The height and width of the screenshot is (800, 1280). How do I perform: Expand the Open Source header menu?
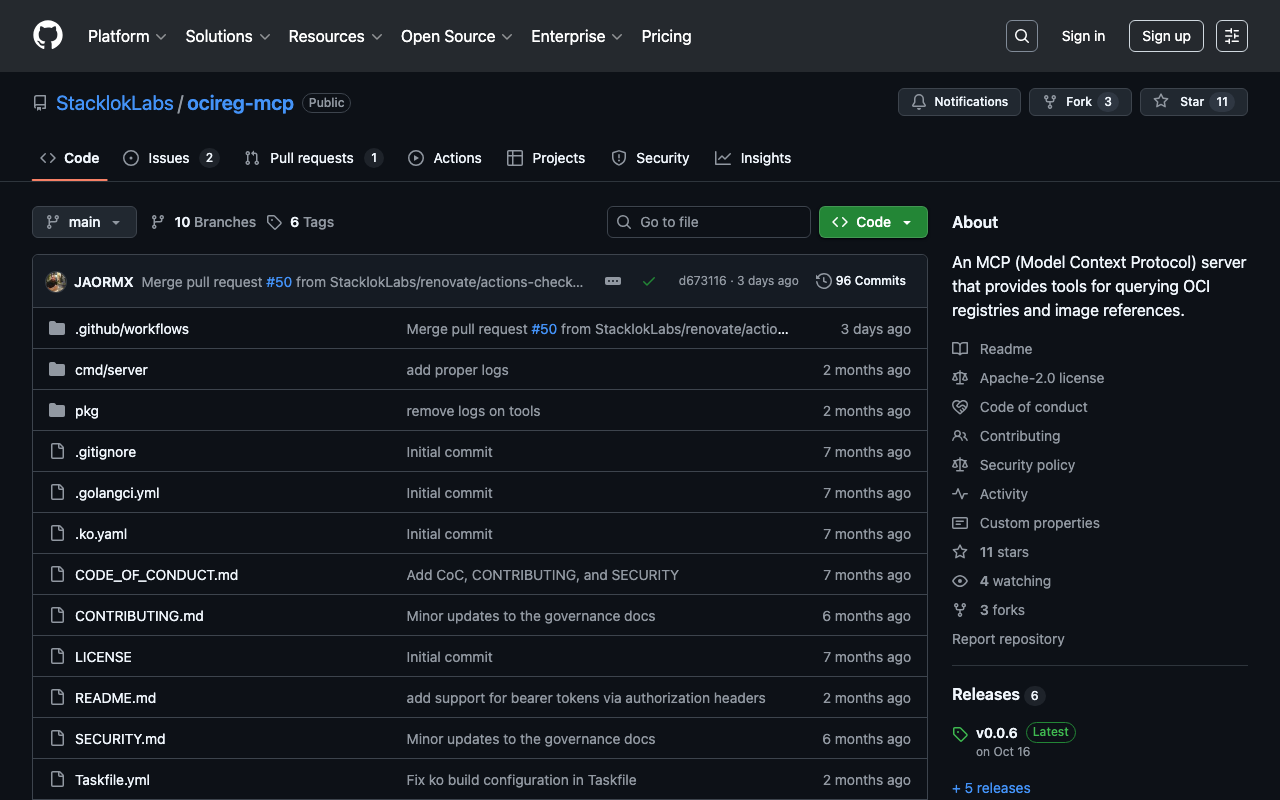click(456, 36)
